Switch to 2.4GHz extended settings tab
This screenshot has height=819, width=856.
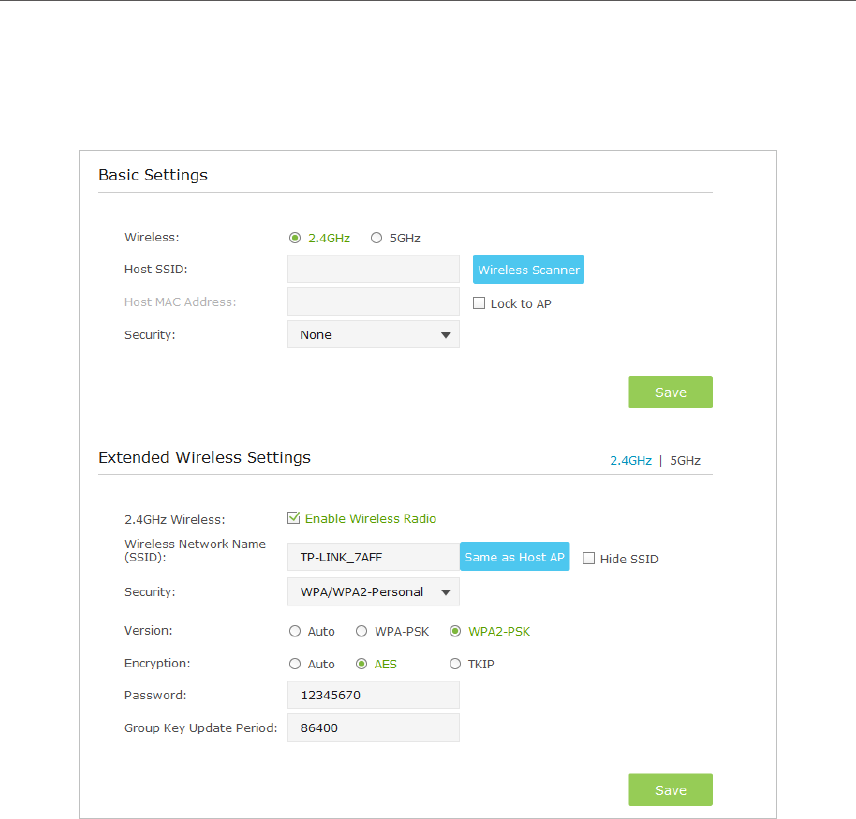631,461
